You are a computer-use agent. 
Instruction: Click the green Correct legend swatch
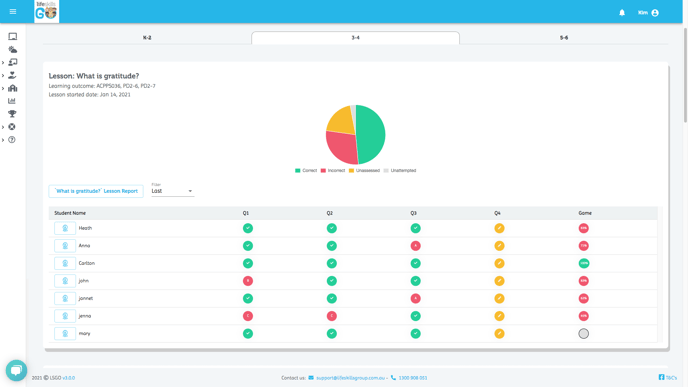(x=298, y=170)
